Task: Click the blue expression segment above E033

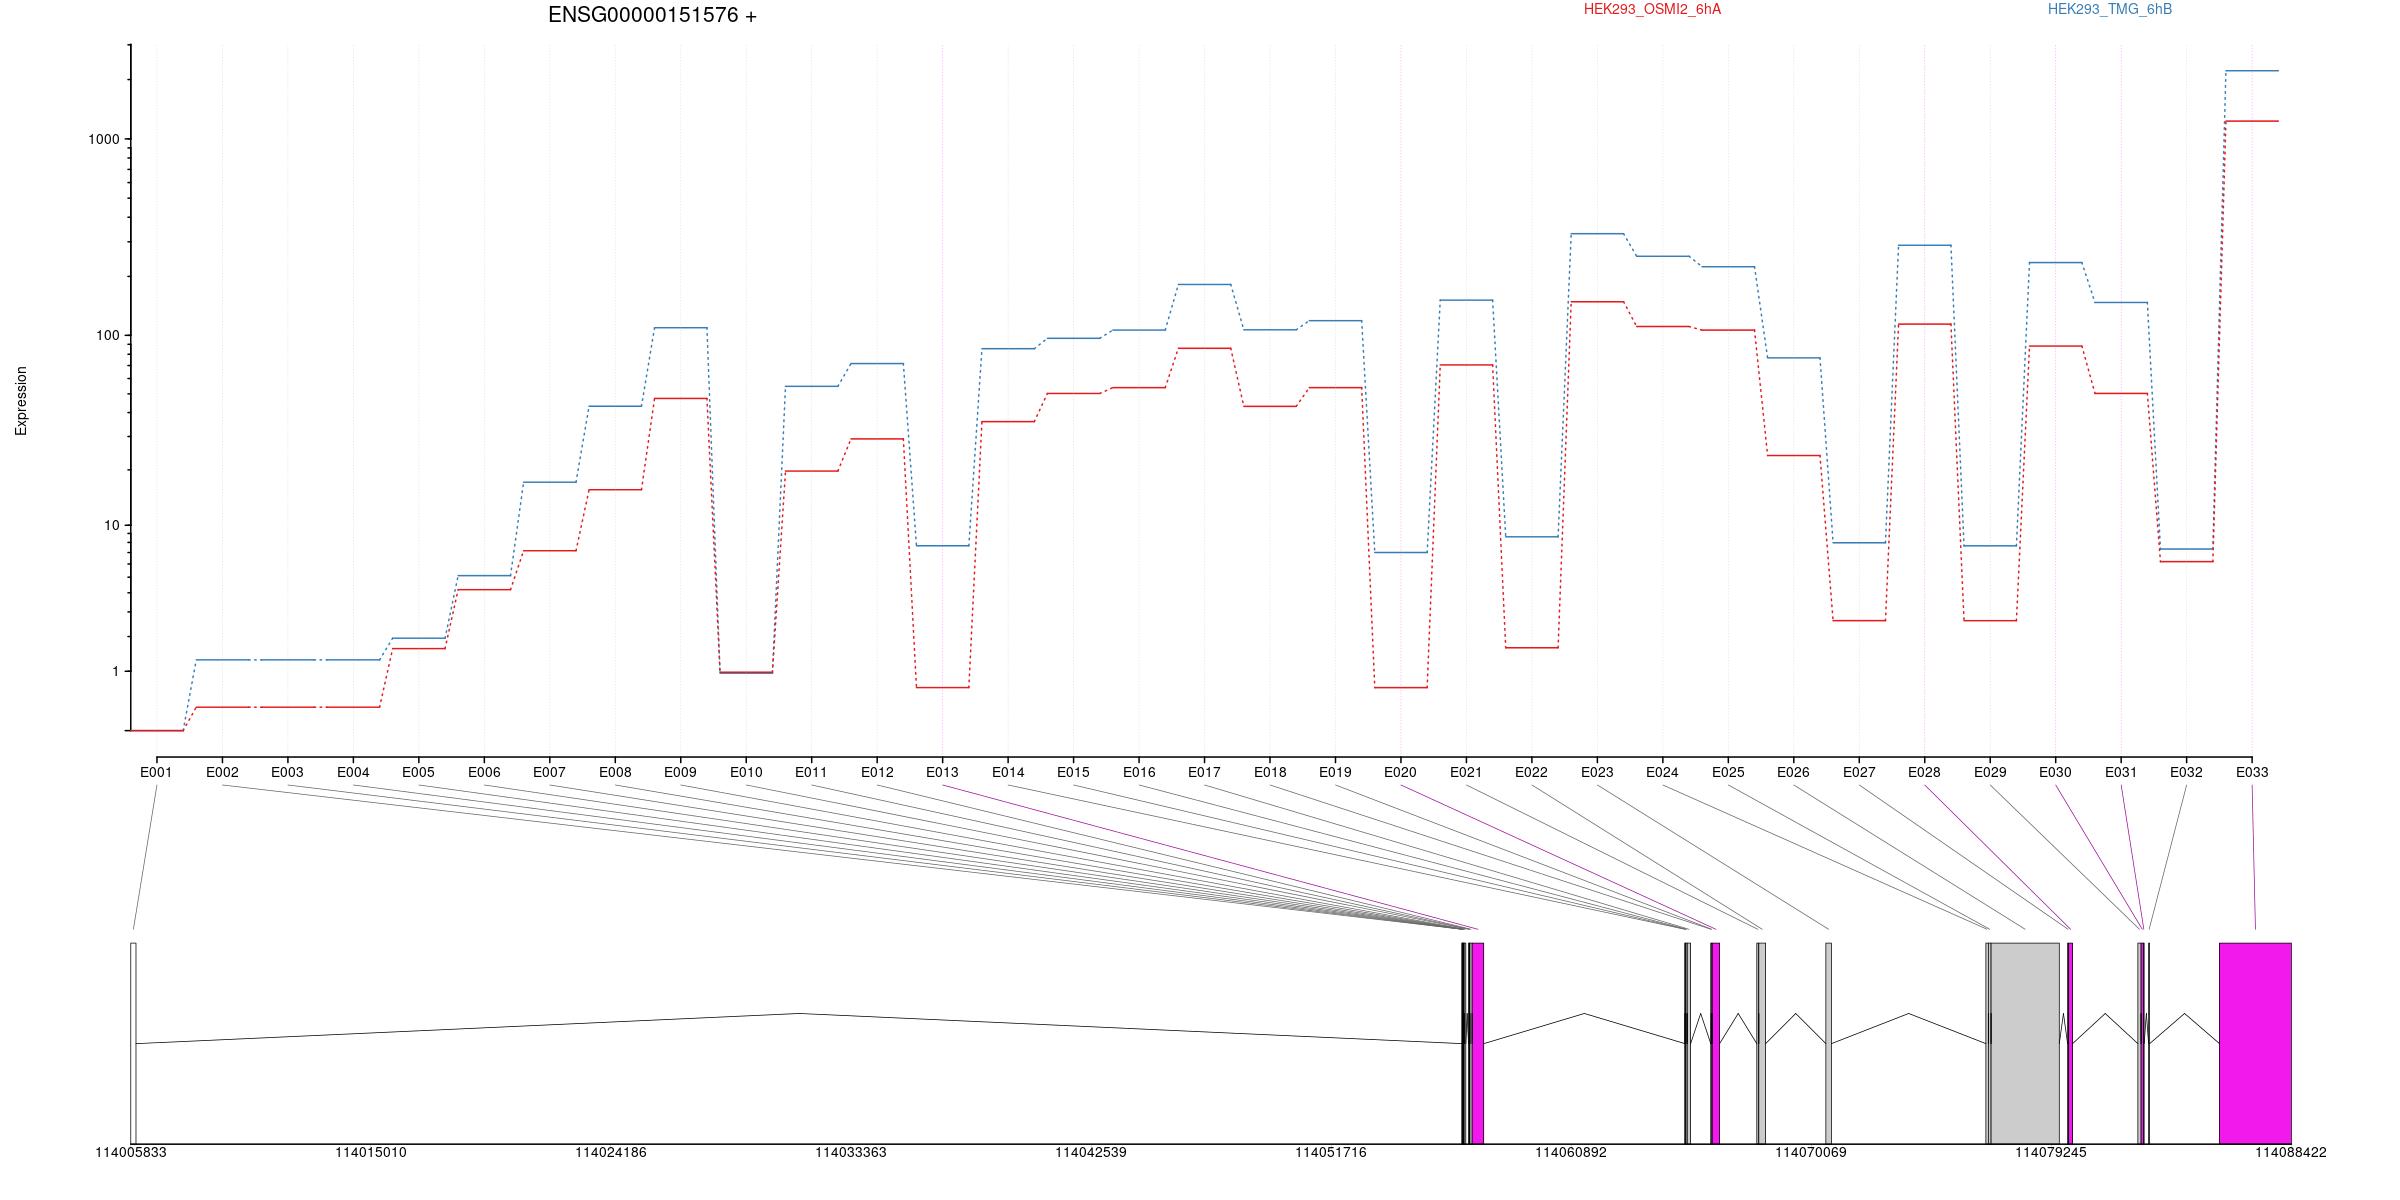Action: point(2252,71)
